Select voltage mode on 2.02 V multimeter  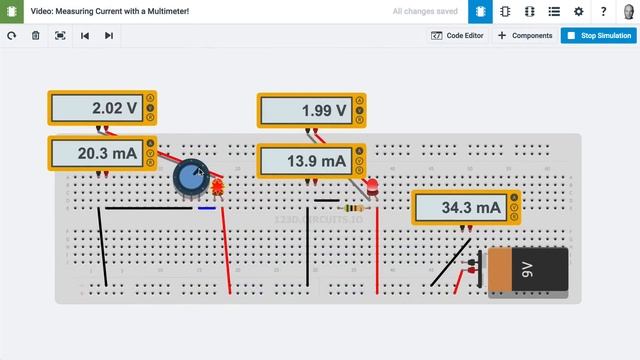pos(150,108)
